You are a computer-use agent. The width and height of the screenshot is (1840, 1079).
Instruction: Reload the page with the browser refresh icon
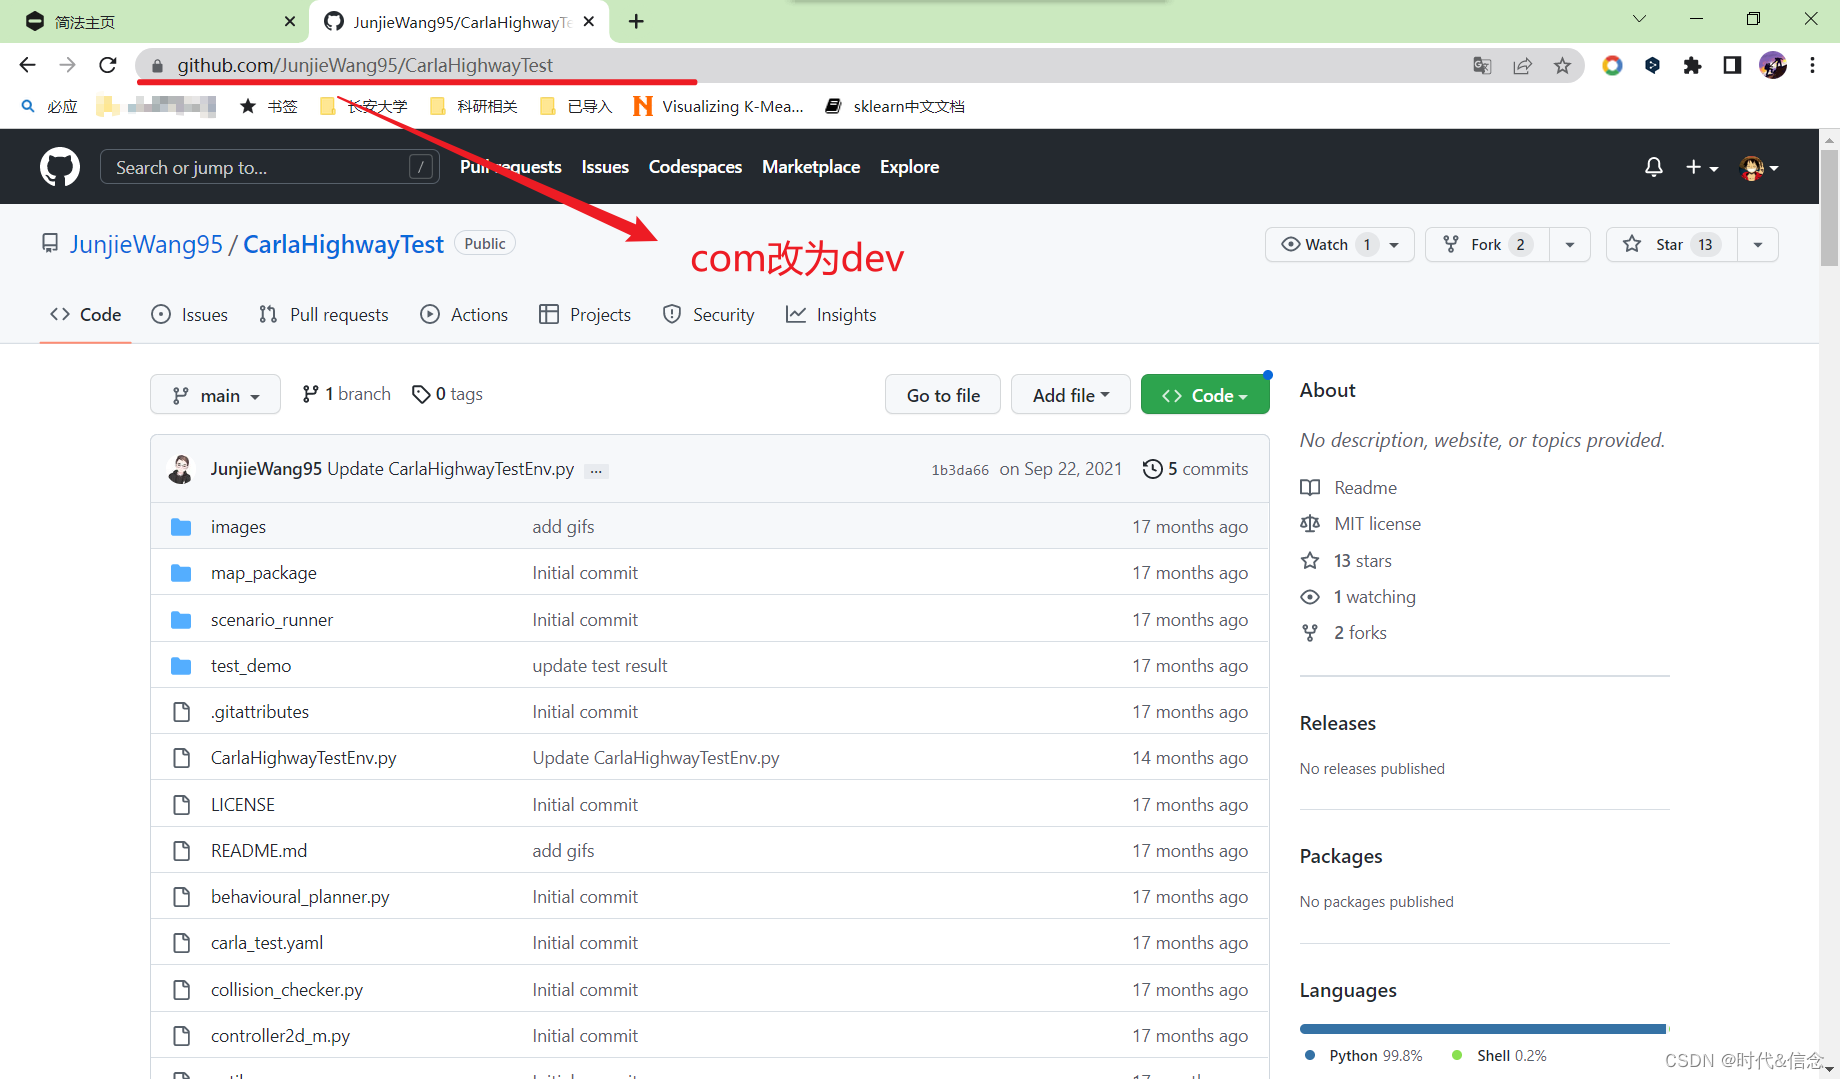point(108,65)
